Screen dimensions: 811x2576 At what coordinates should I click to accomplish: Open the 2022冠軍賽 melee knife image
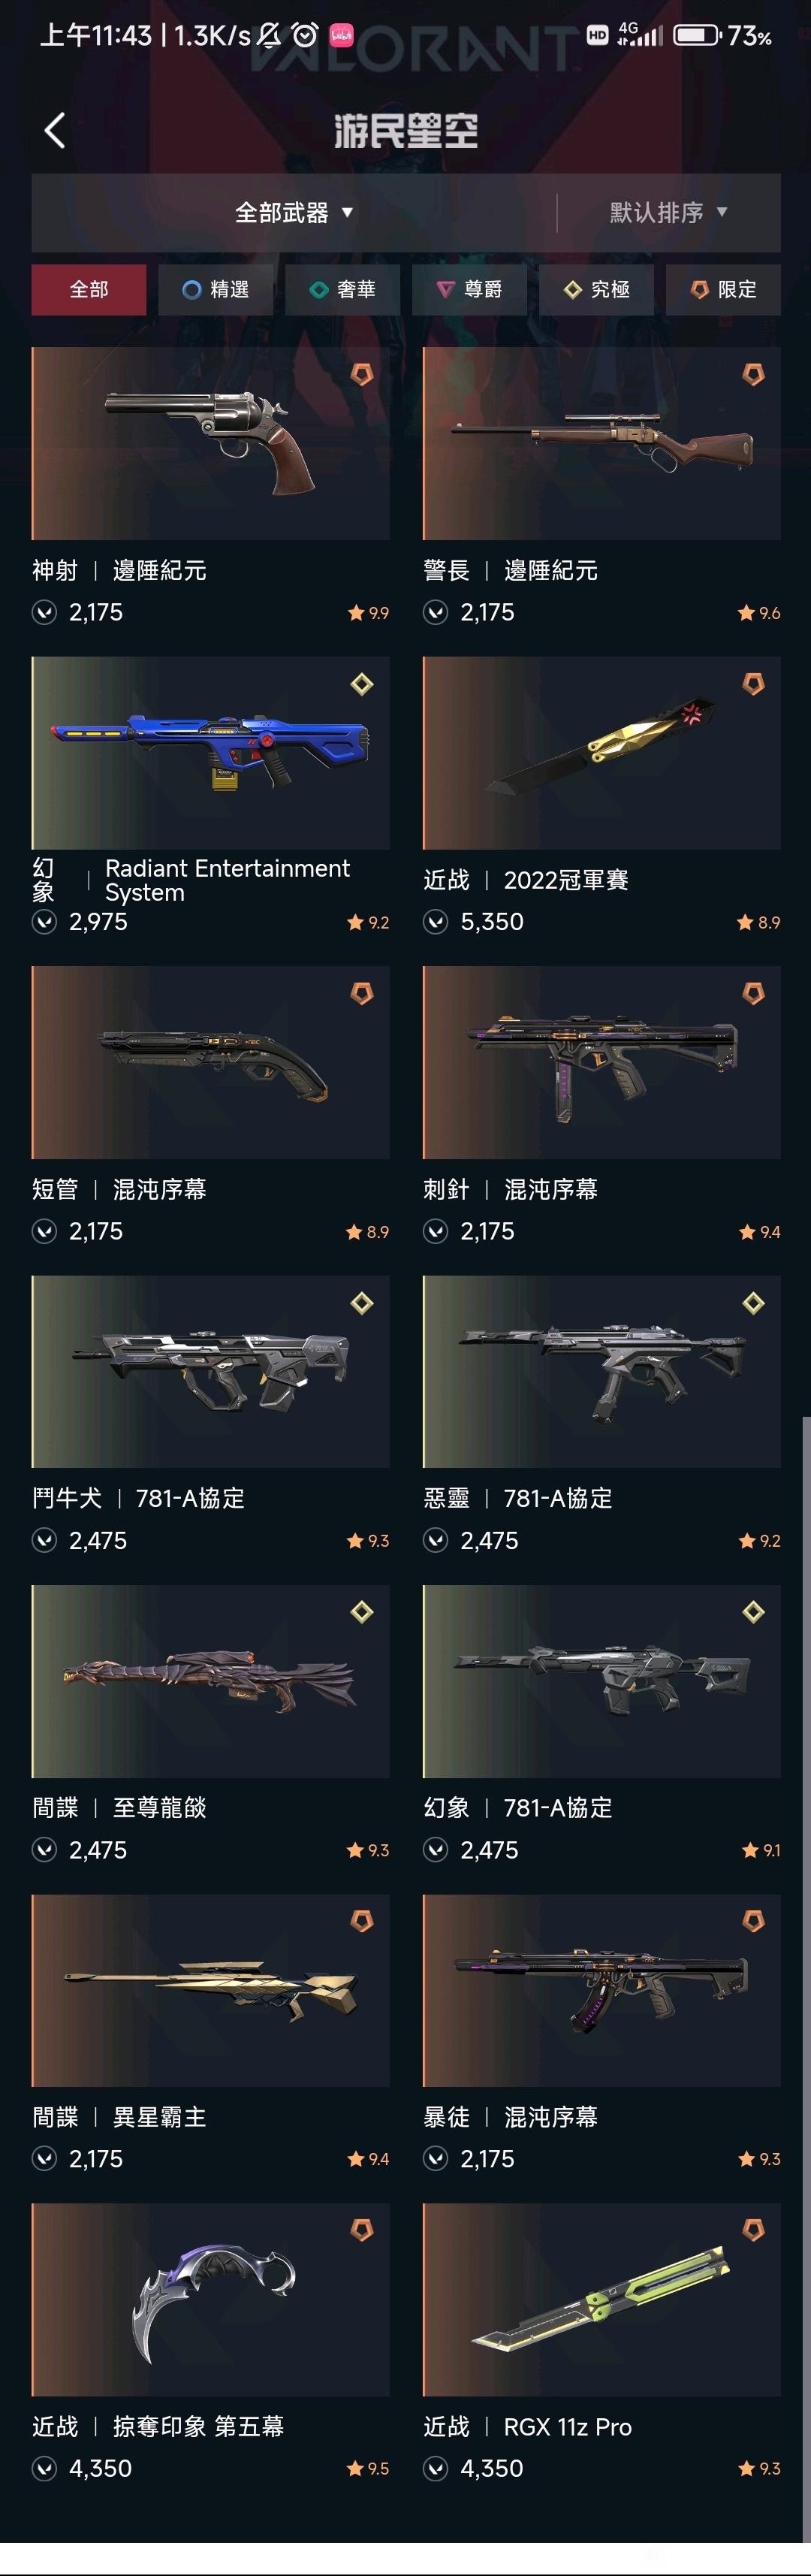602,753
